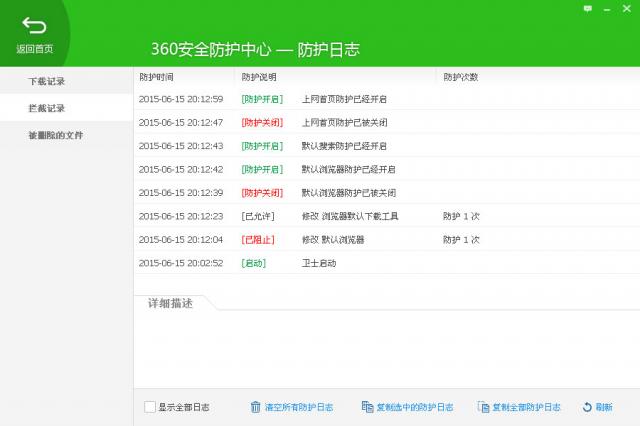
Task: Close the 360 protection log window
Action: (627, 7)
